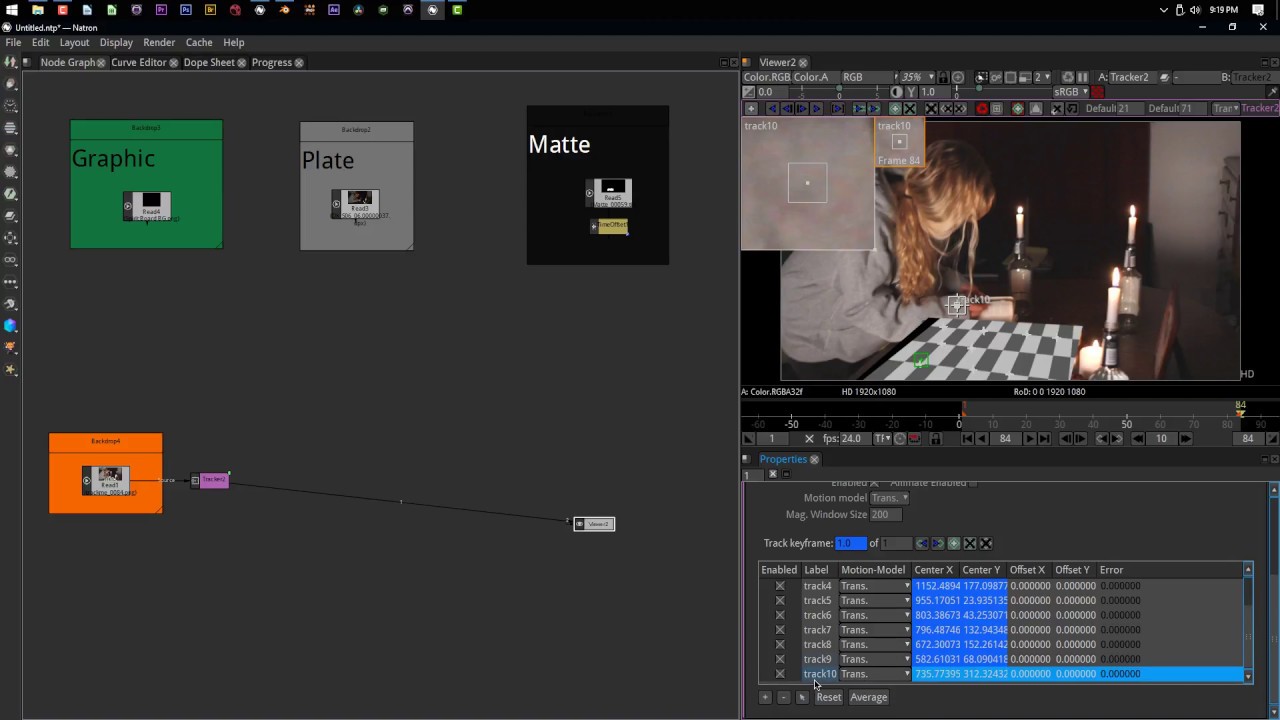Open track5 Motion-Model dropdown
Viewport: 1280px width, 720px height.
click(x=875, y=601)
